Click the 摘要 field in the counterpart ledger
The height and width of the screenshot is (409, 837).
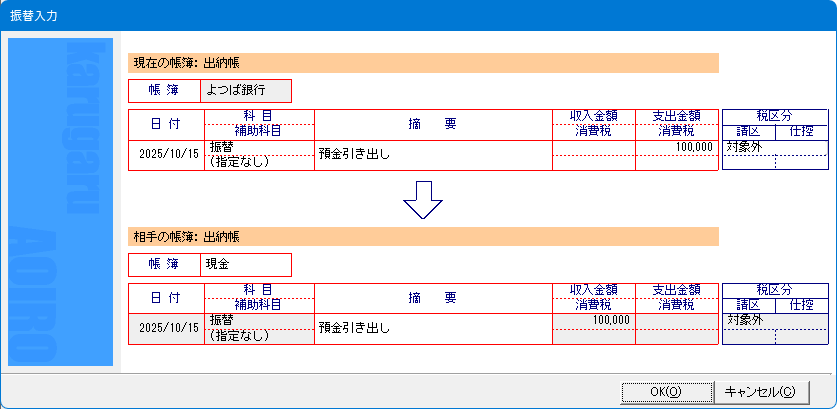click(x=433, y=328)
